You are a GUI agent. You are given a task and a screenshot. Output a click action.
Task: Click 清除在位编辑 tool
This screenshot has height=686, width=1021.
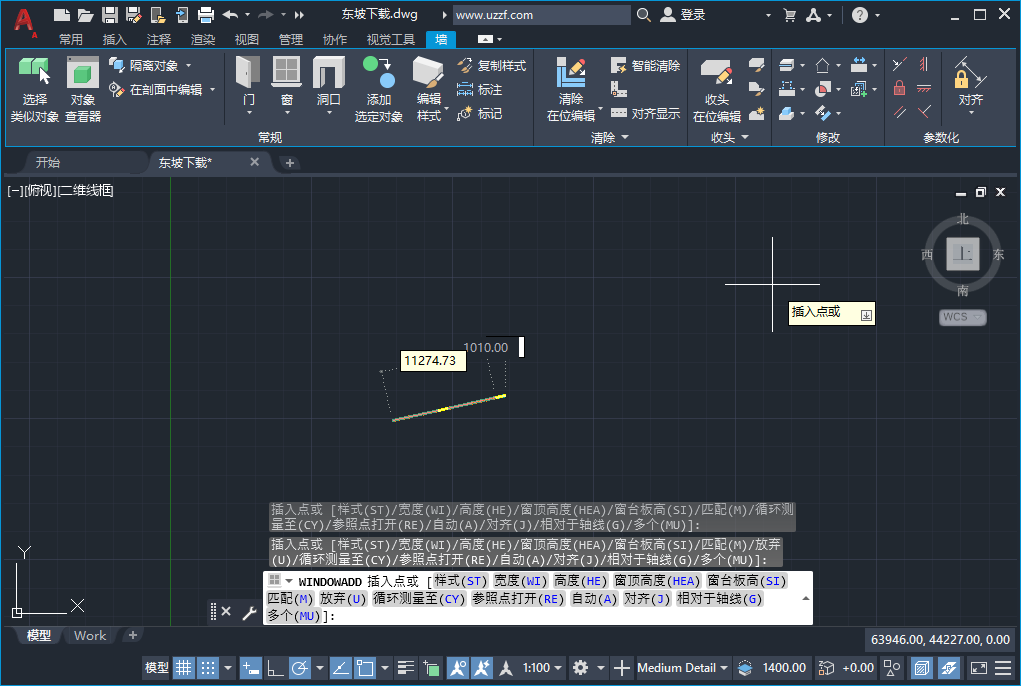pos(571,89)
